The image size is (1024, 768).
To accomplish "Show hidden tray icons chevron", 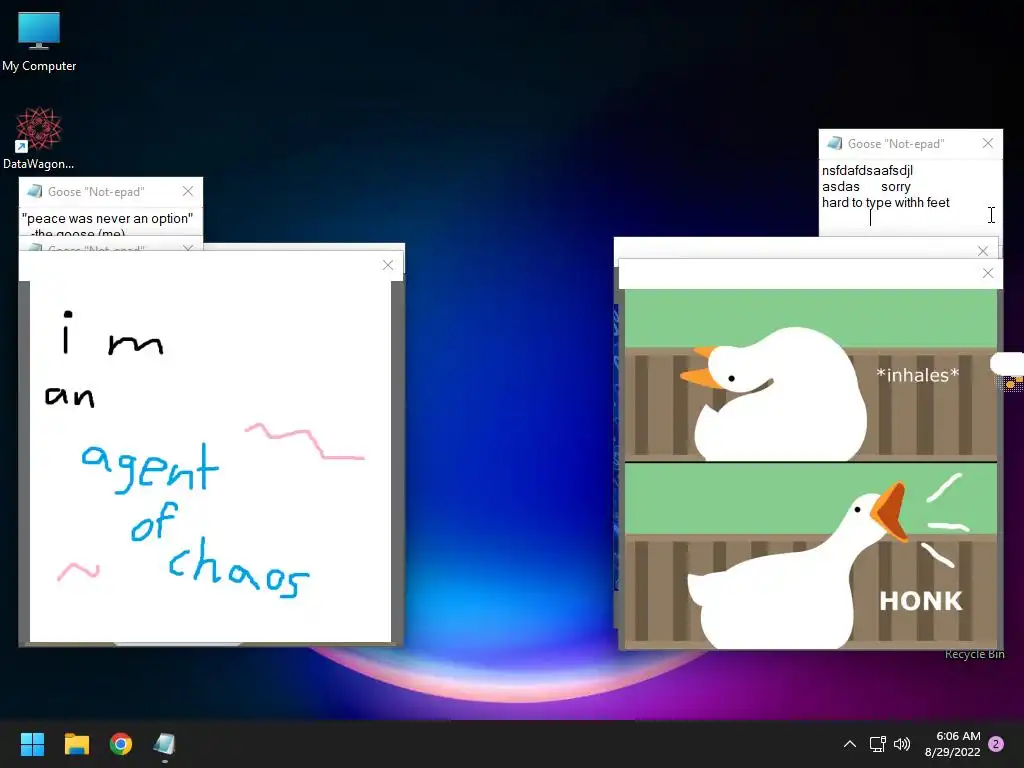I will (850, 744).
